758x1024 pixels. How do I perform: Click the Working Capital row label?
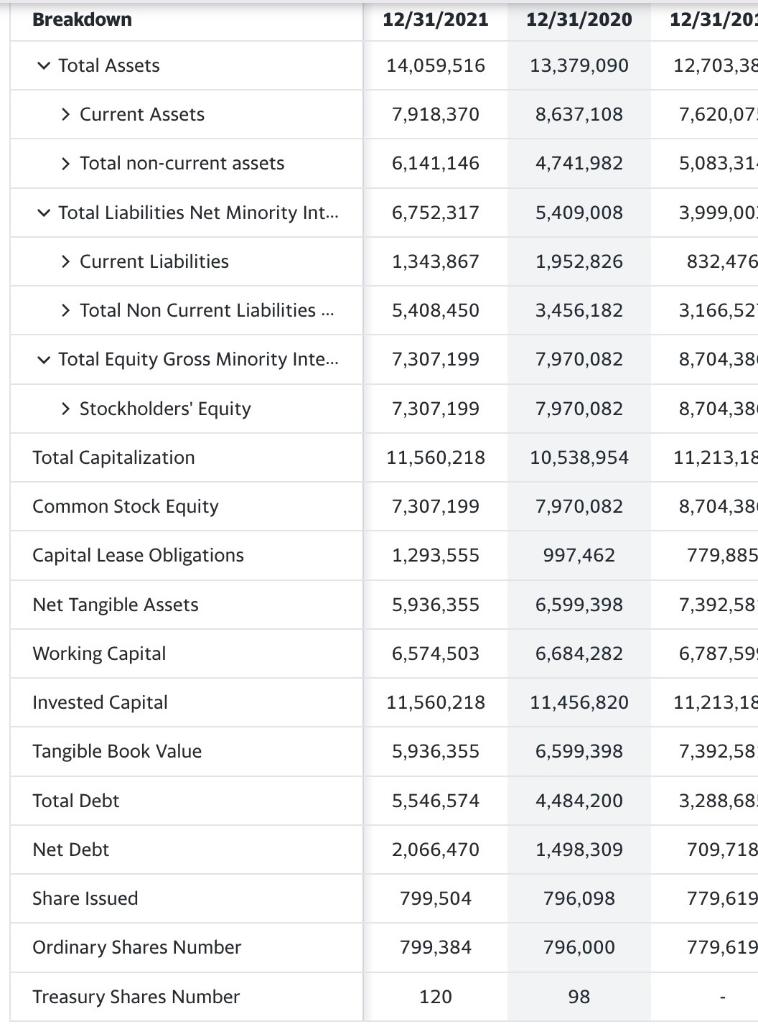tap(99, 654)
